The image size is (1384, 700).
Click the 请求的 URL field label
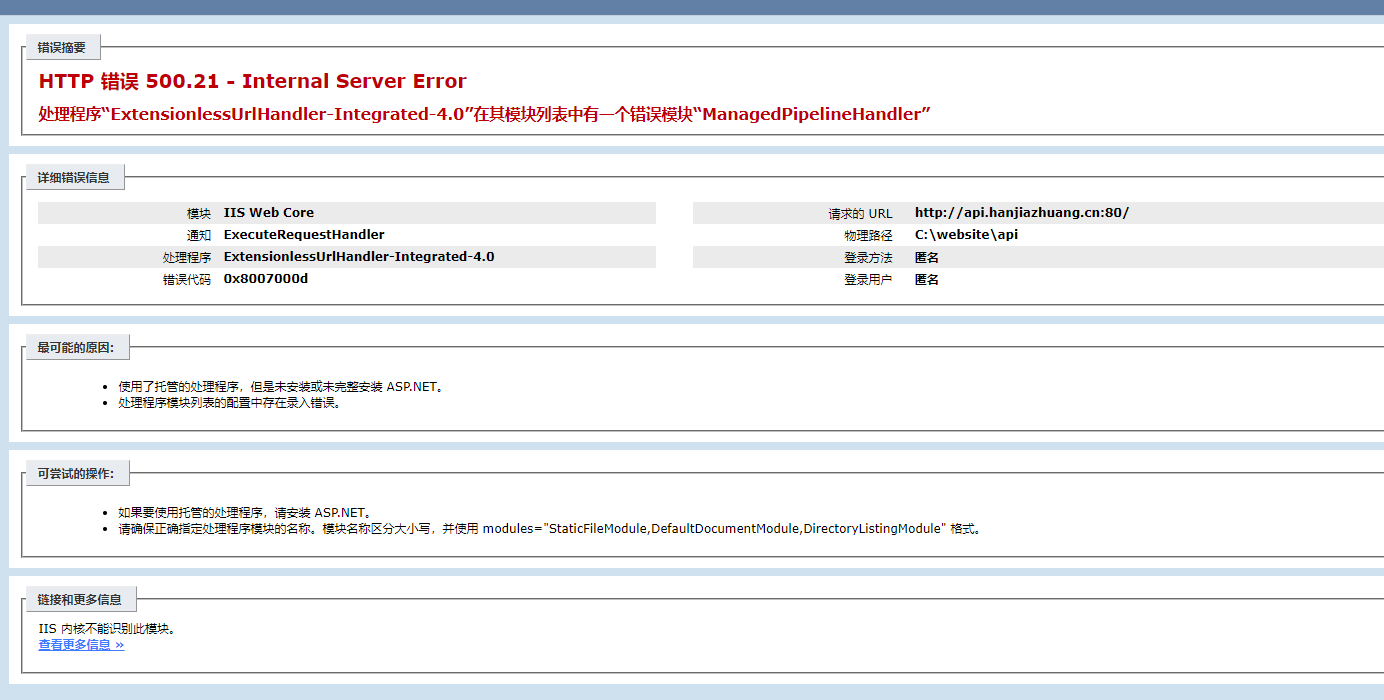[860, 214]
